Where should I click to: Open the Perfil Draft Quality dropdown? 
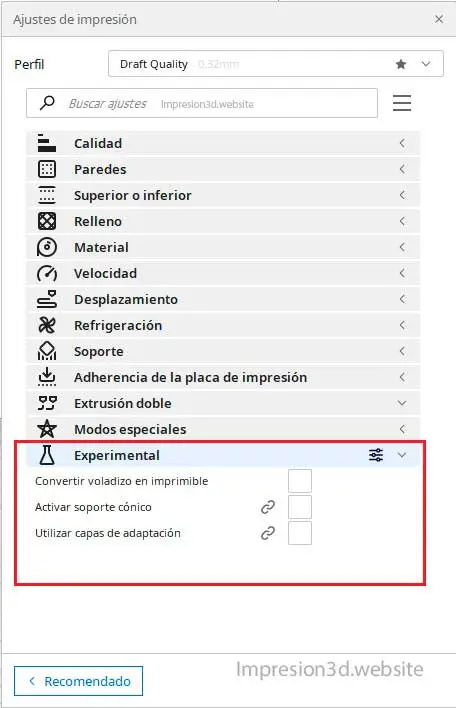(x=276, y=64)
